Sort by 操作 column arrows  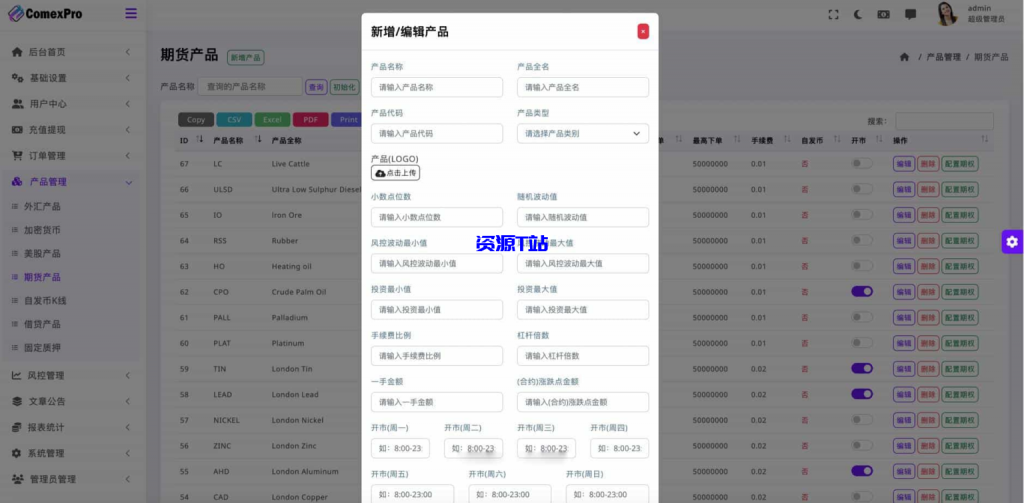(984, 140)
